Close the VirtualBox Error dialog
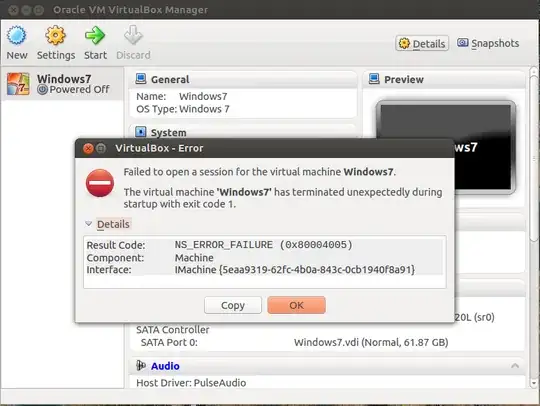 [x=88, y=148]
